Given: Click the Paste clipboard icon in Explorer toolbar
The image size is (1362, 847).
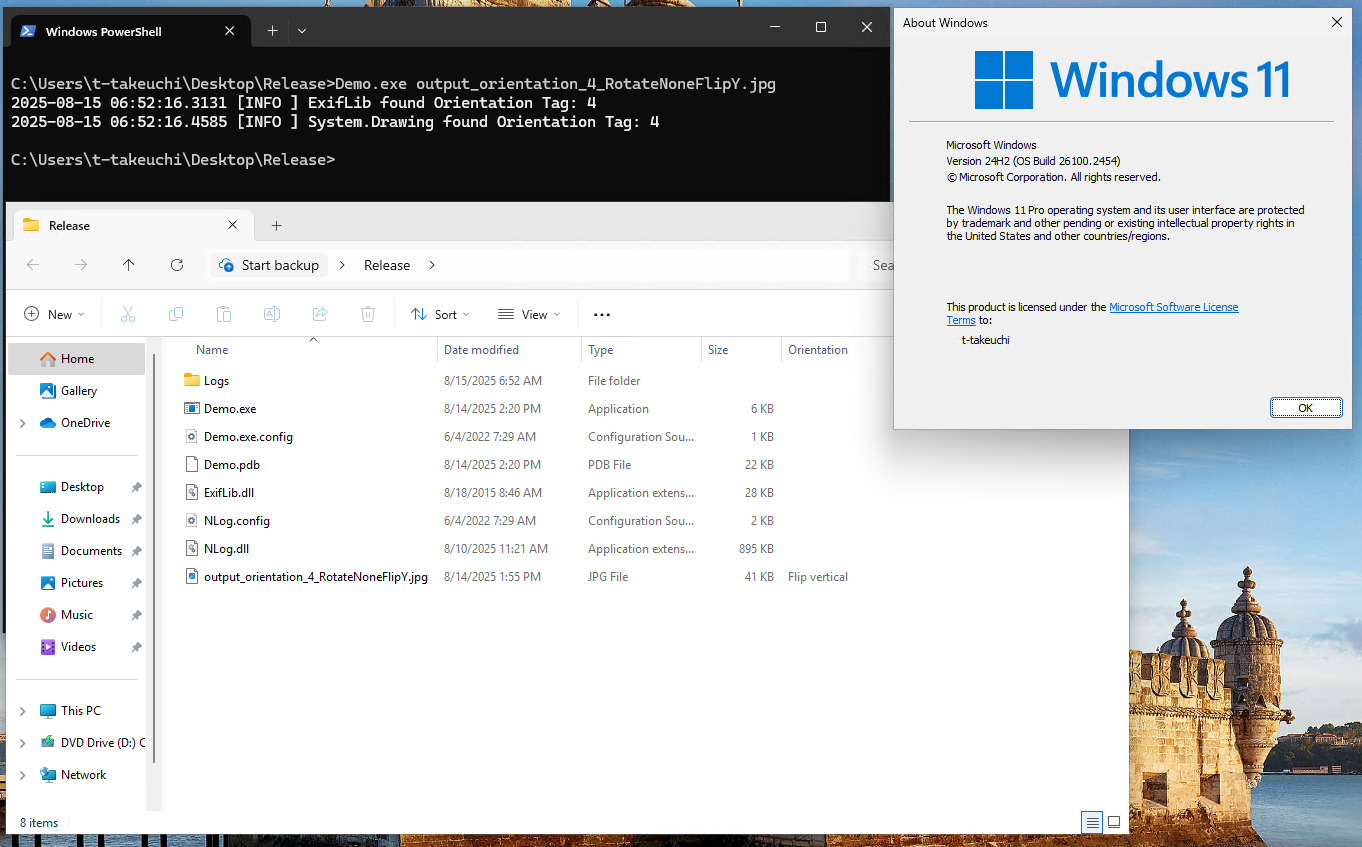Looking at the screenshot, I should [224, 314].
